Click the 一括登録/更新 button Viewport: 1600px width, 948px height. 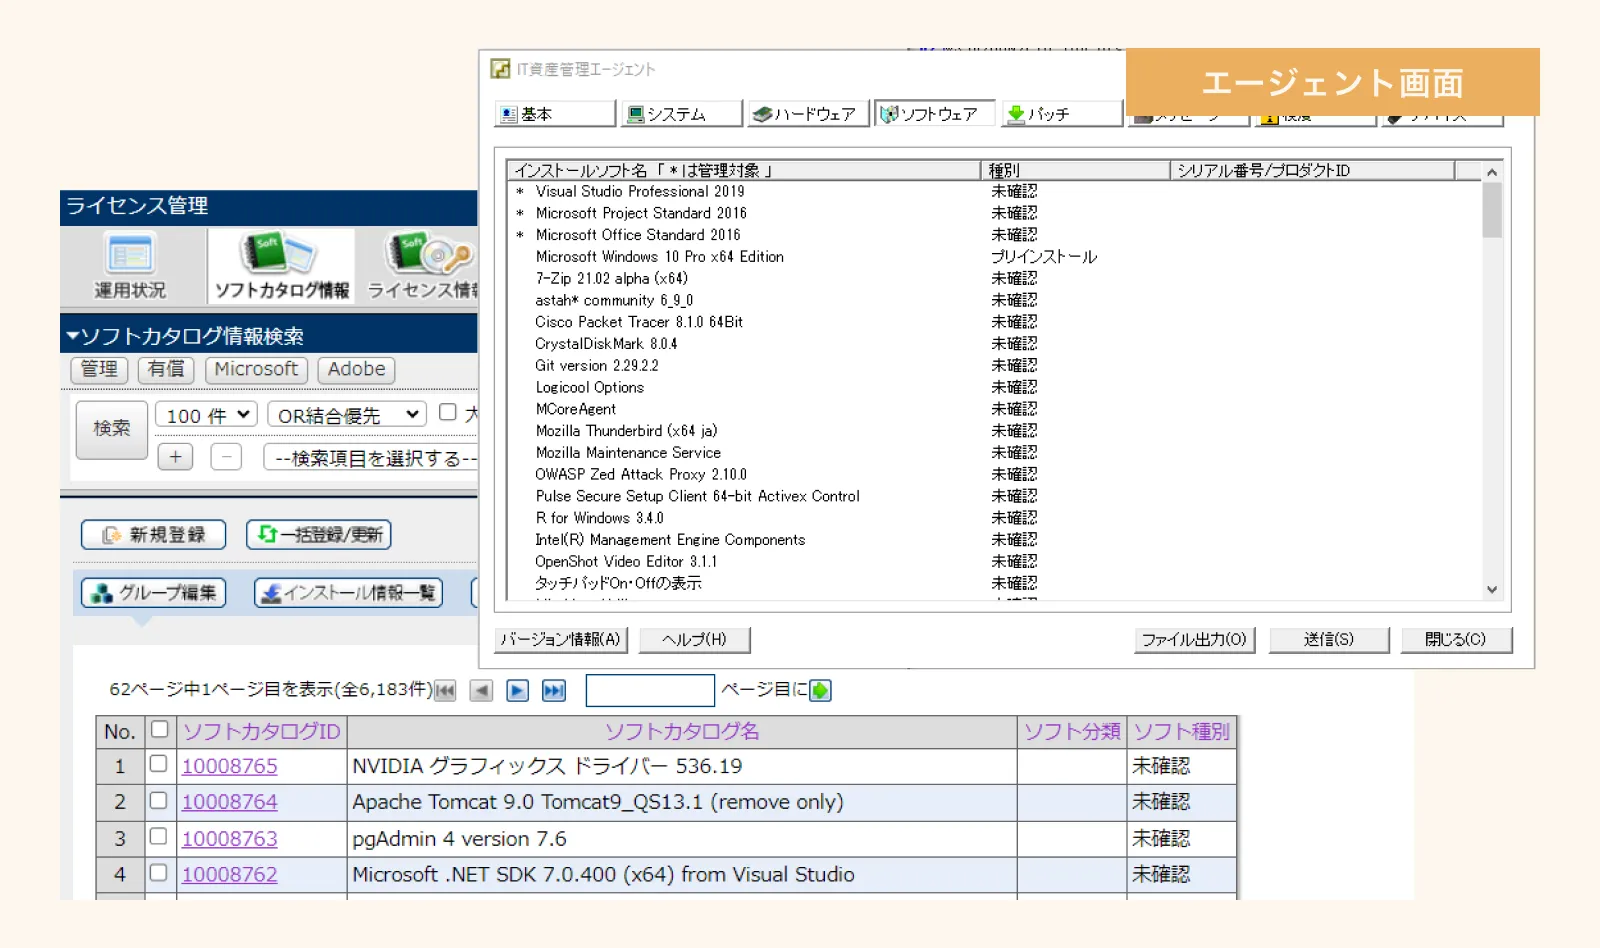318,535
